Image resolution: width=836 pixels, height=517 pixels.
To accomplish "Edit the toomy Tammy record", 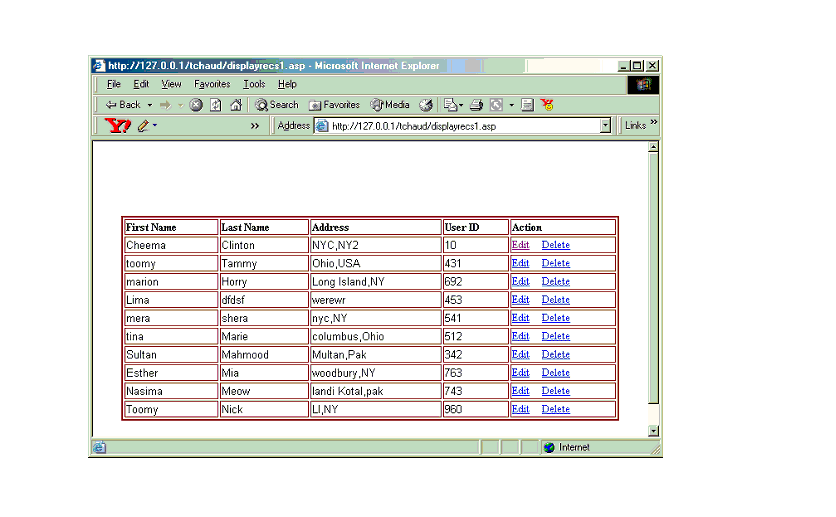I will (x=520, y=263).
